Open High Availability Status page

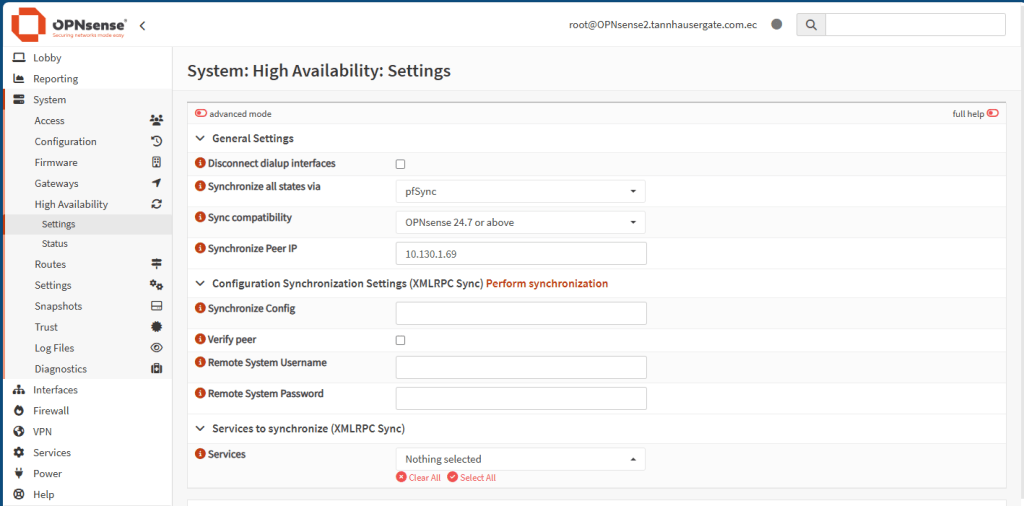(54, 244)
